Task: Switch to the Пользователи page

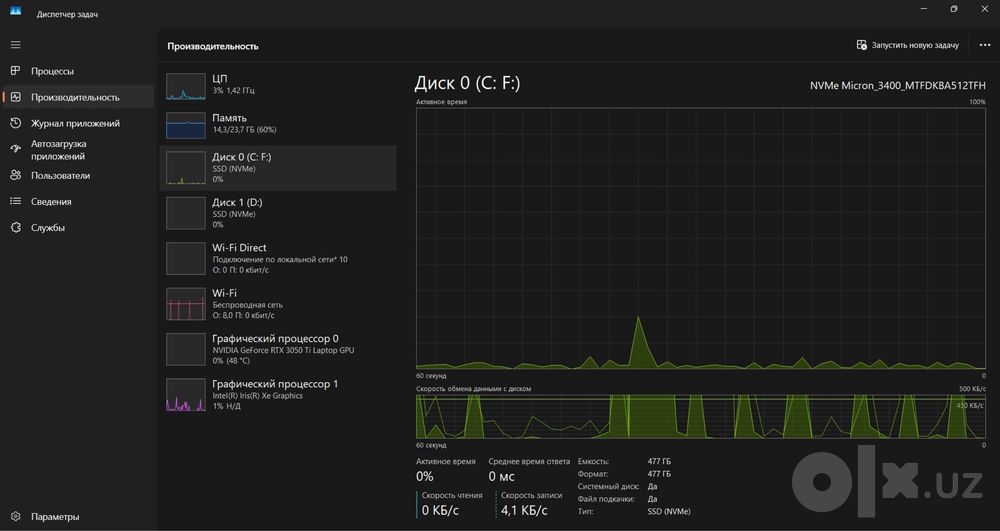Action: pyautogui.click(x=78, y=175)
